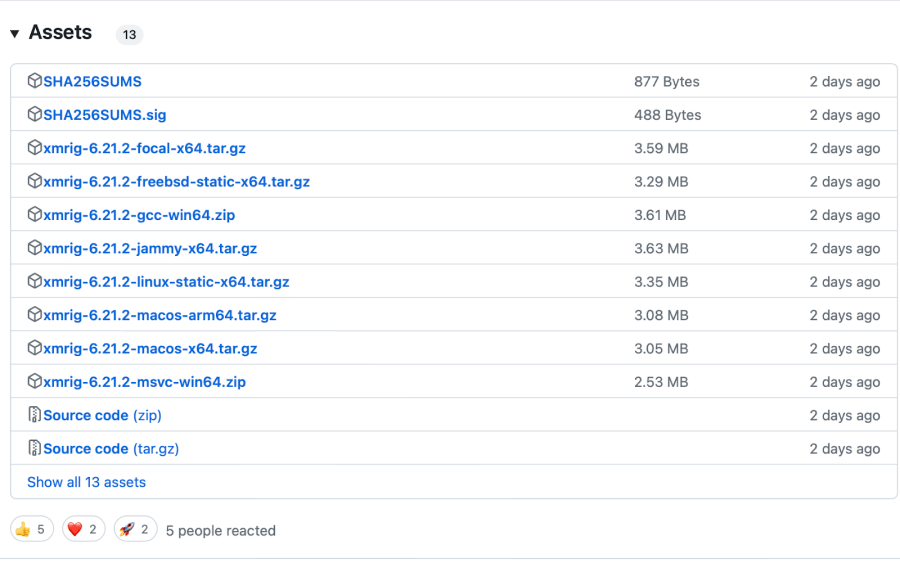Expand list with Show all 13 assets
900x562 pixels.
(x=86, y=482)
